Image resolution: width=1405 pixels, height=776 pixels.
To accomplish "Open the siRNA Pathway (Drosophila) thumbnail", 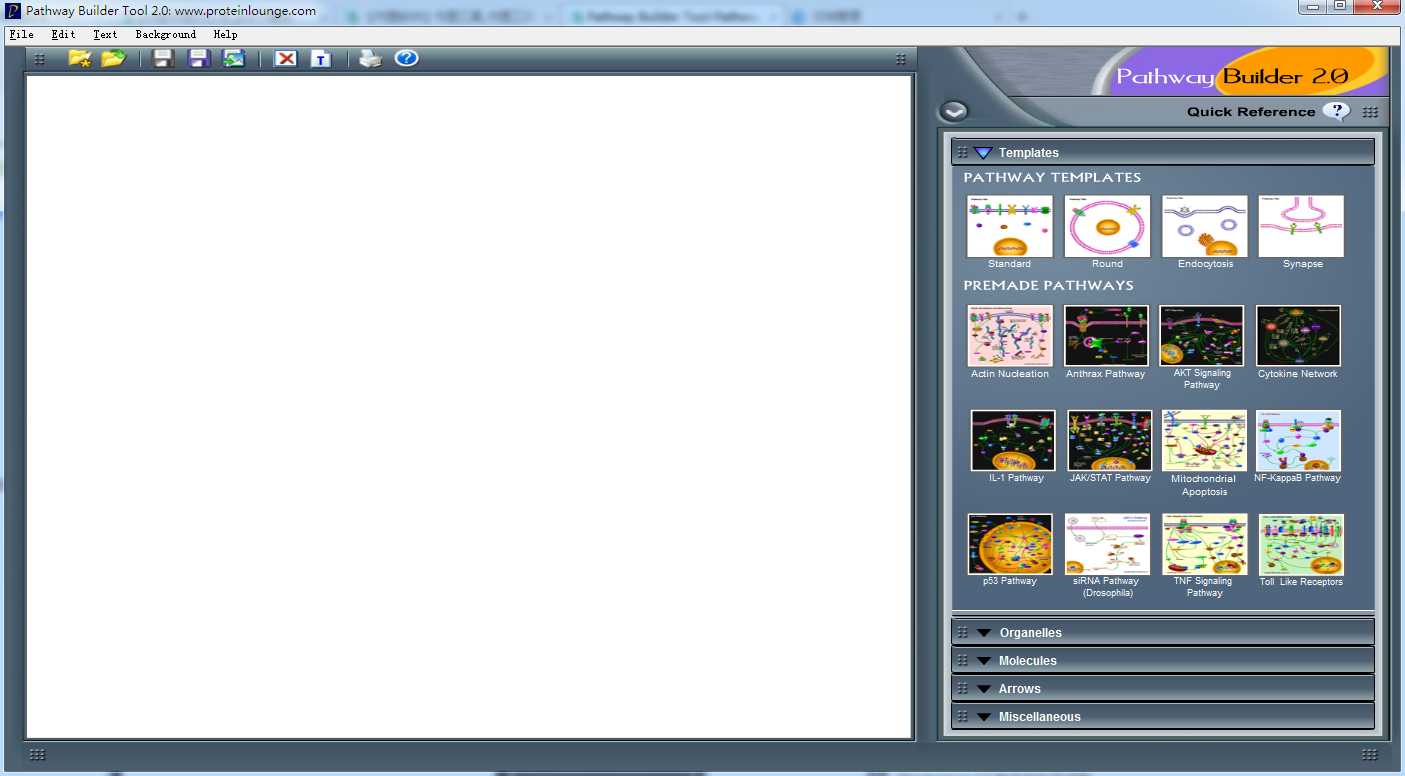I will click(x=1106, y=544).
